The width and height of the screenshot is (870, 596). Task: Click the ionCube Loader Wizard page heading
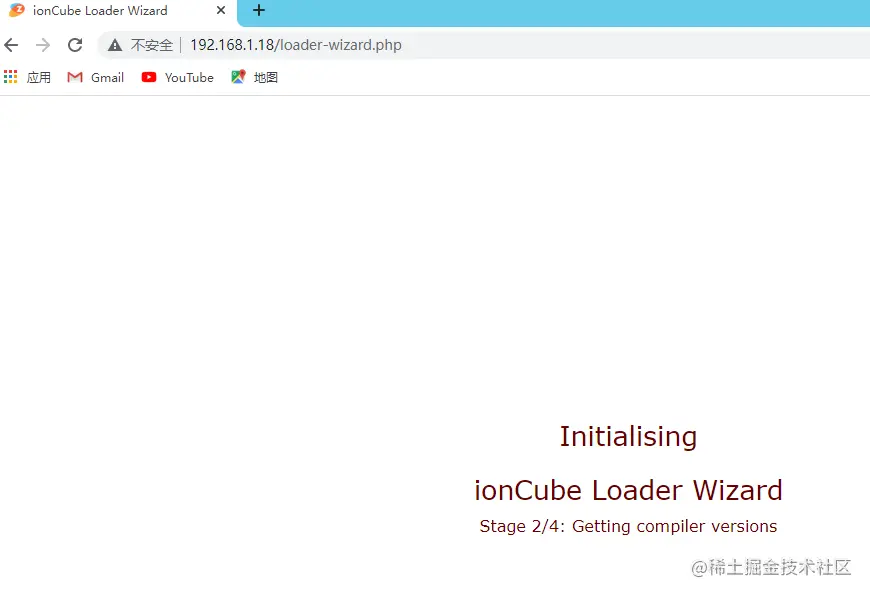628,491
